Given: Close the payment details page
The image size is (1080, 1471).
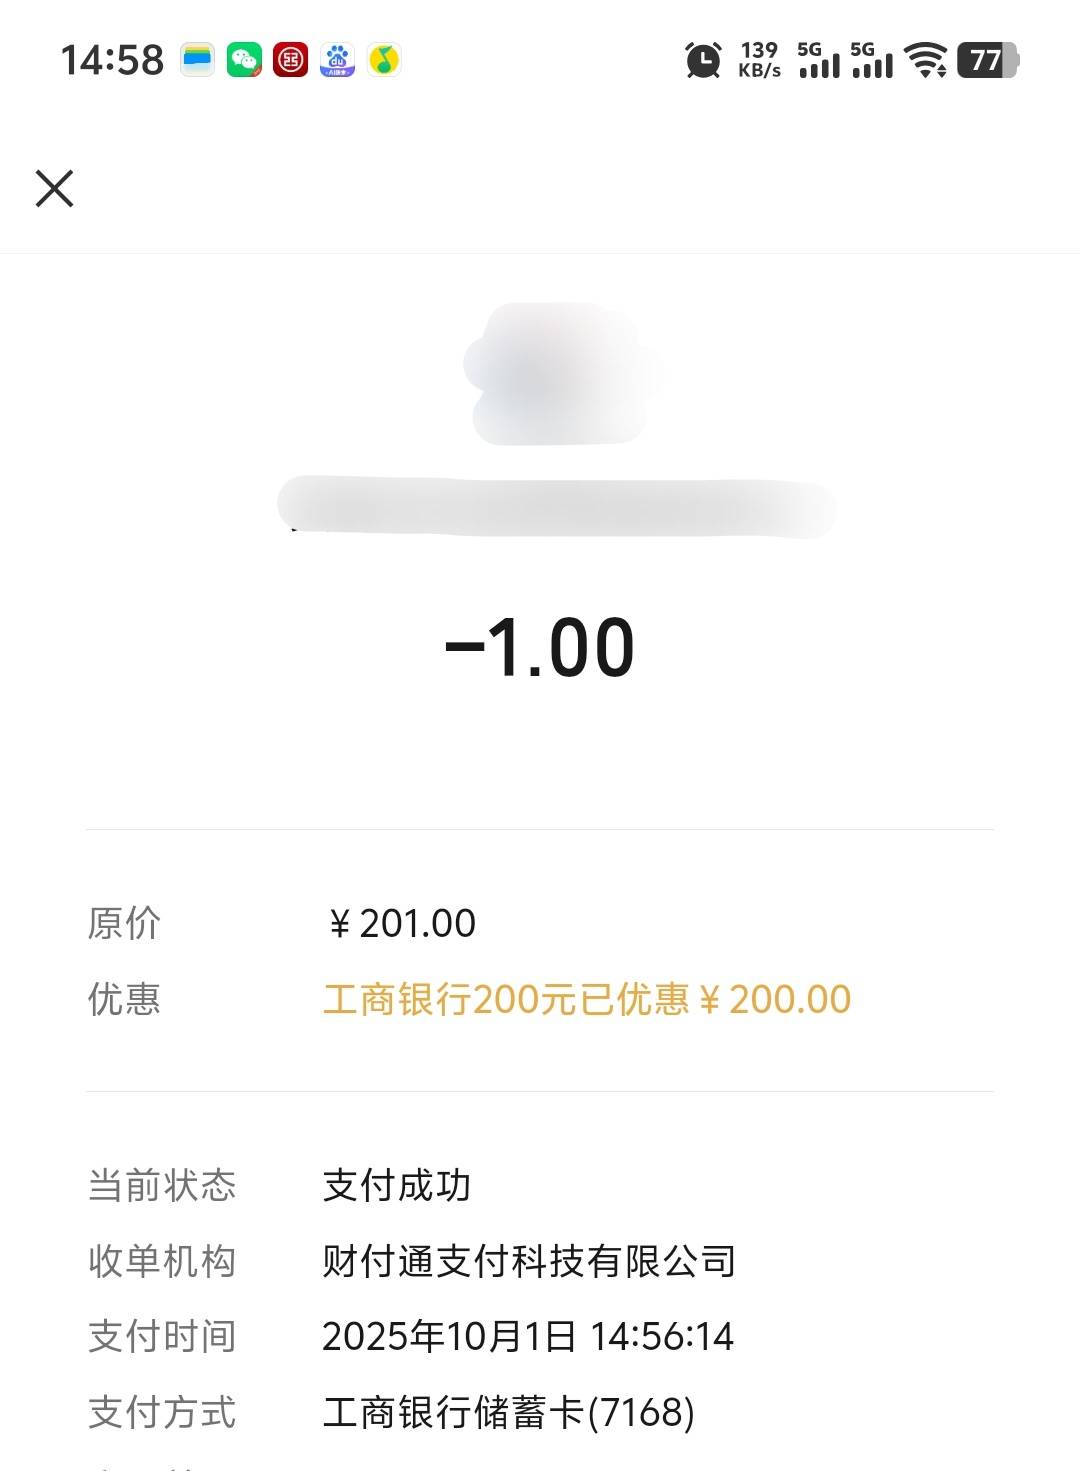Looking at the screenshot, I should tap(55, 188).
